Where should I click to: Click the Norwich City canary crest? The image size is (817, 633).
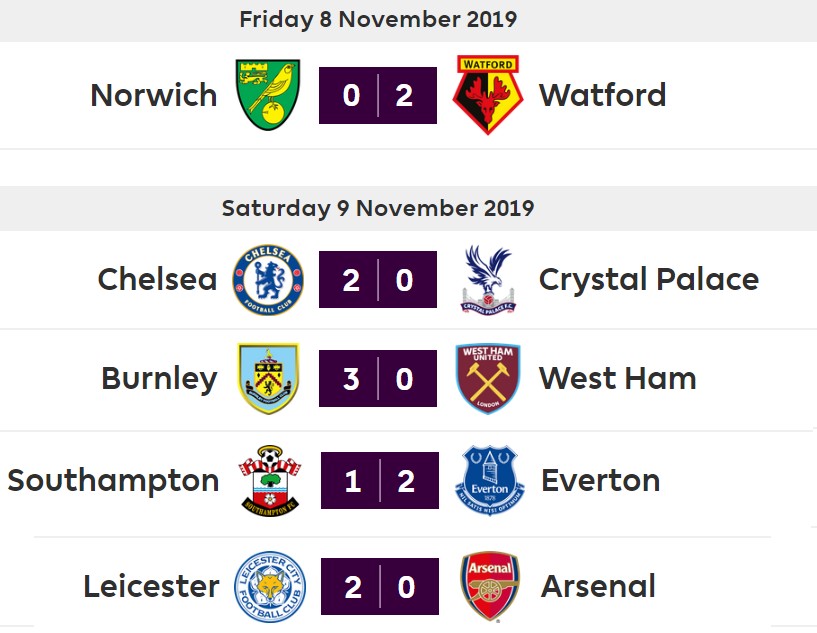point(268,95)
